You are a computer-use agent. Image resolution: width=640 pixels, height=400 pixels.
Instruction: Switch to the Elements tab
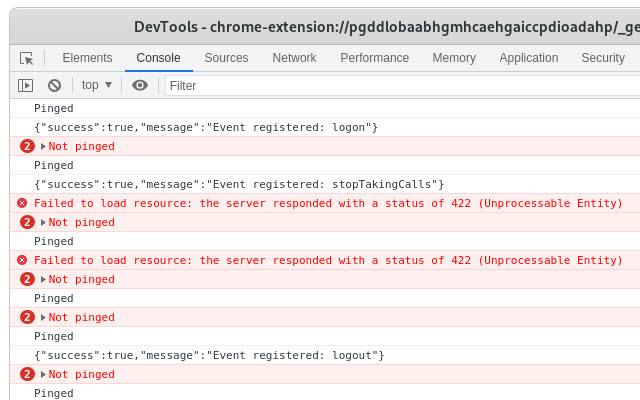coord(87,58)
